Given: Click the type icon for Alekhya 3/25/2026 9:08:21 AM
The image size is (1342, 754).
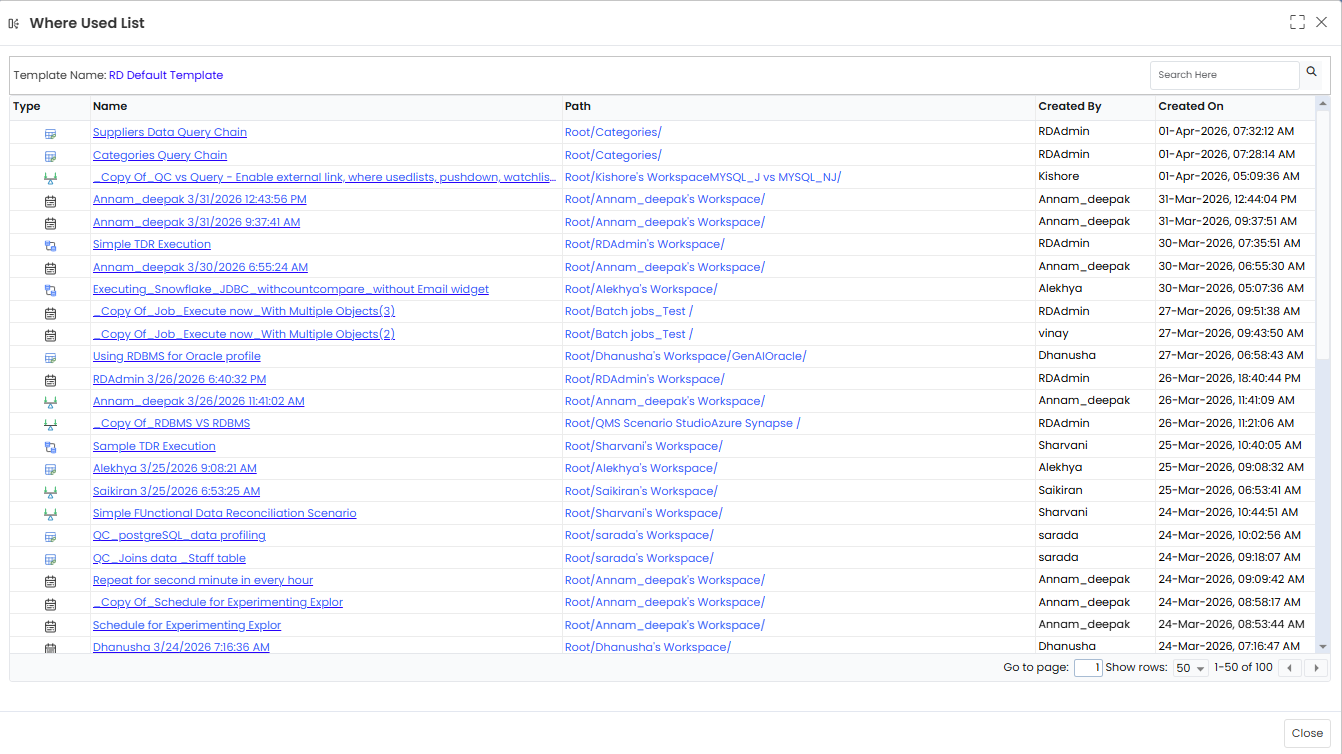Looking at the screenshot, I should (x=50, y=469).
